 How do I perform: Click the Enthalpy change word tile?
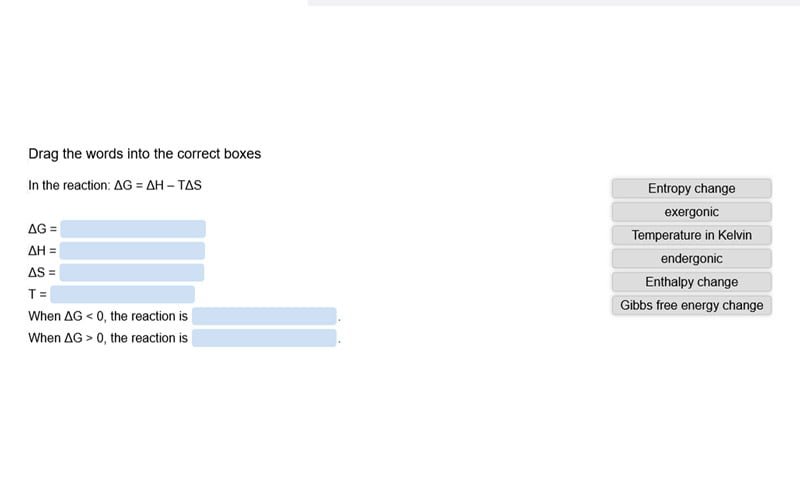pyautogui.click(x=691, y=282)
